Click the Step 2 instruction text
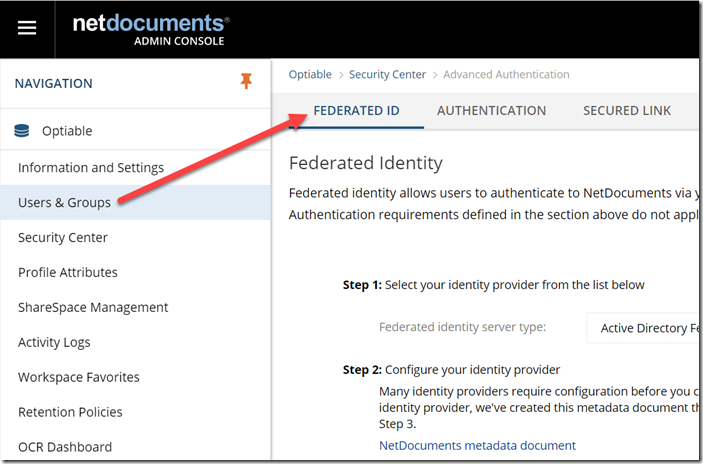703x464 pixels. tap(451, 370)
